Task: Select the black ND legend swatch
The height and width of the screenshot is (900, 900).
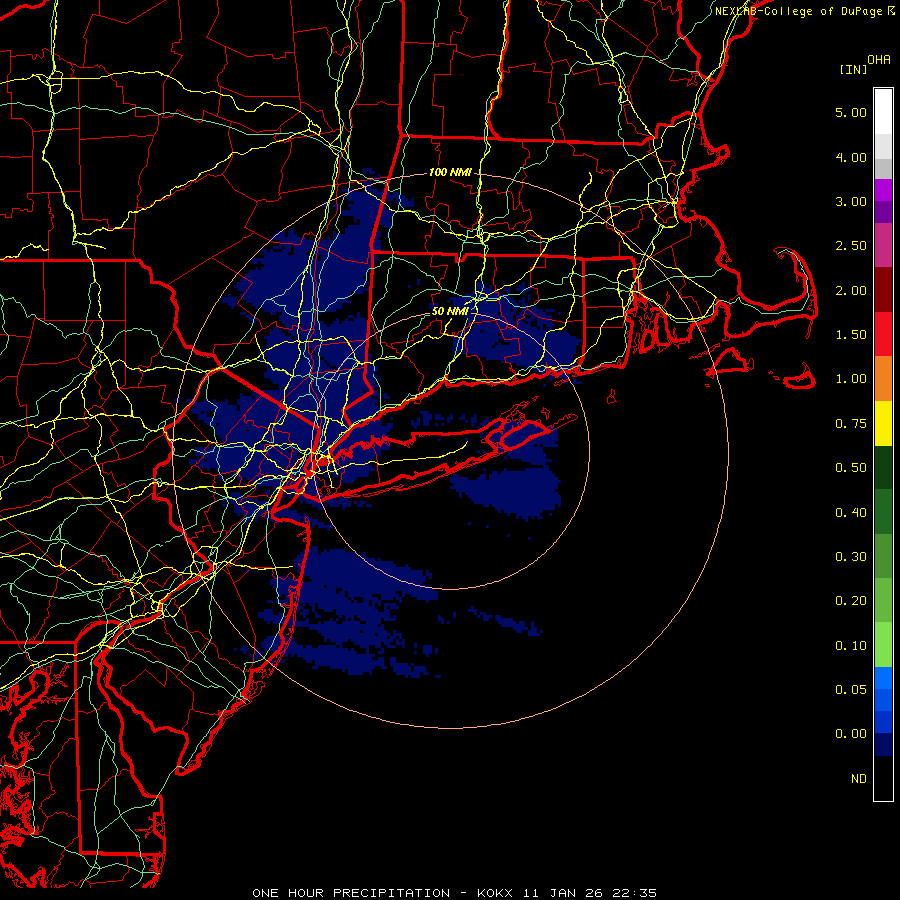Action: click(x=883, y=778)
